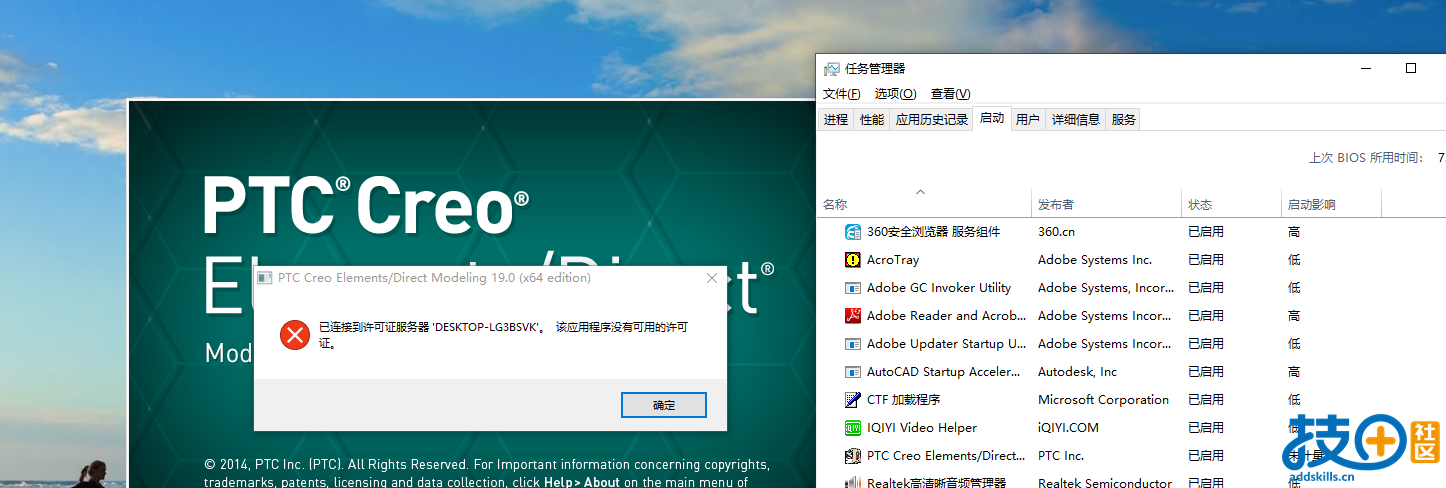Select the AutoCAD Startup Acceler... entry
This screenshot has height=488, width=1446.
point(945,372)
